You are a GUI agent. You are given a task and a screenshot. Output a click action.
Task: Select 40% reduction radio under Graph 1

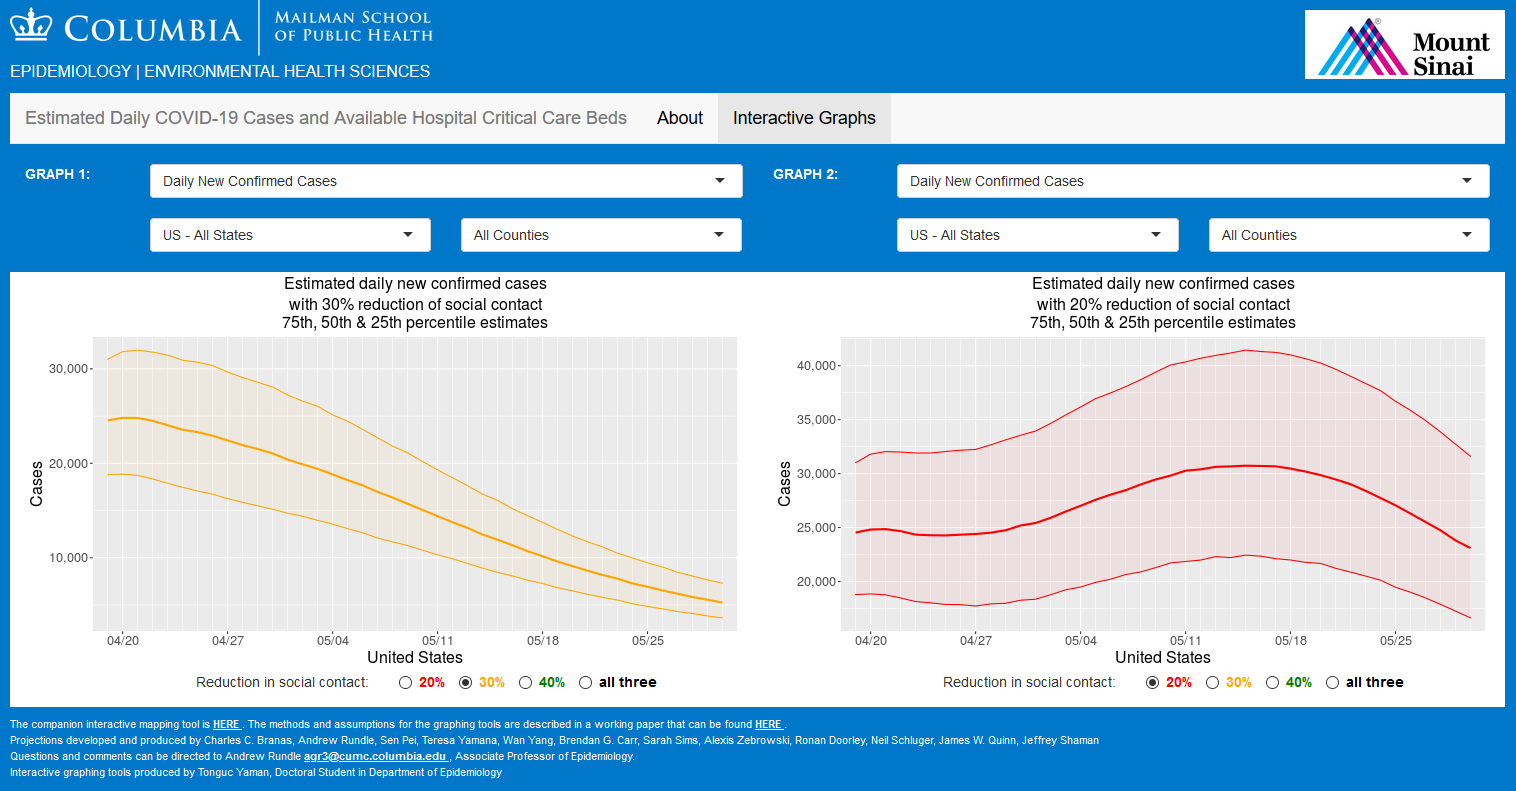[x=526, y=683]
